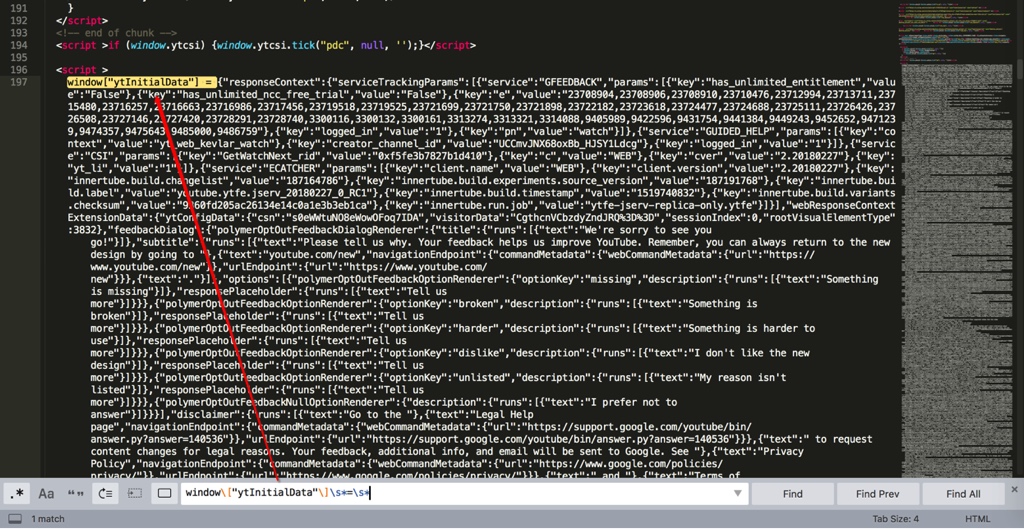Toggle case sensitive Aa option
1024x529 pixels.
[46, 494]
